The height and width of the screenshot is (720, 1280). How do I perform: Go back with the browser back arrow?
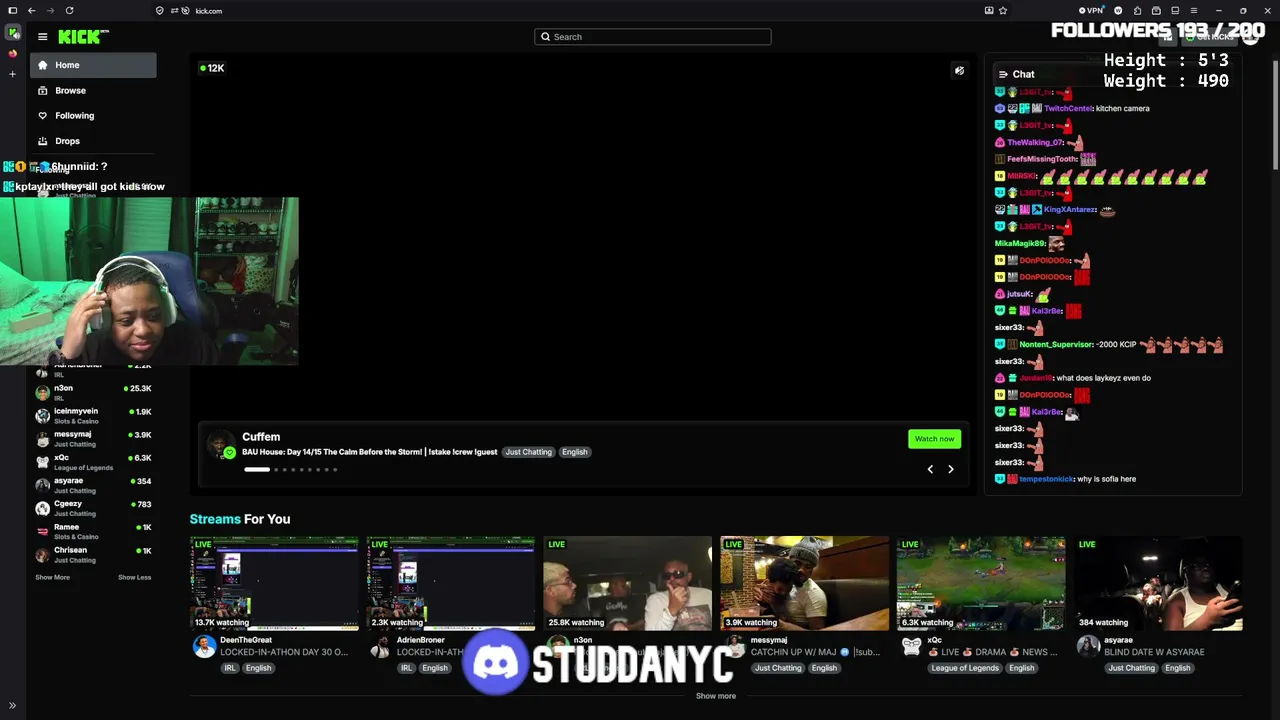click(x=31, y=10)
